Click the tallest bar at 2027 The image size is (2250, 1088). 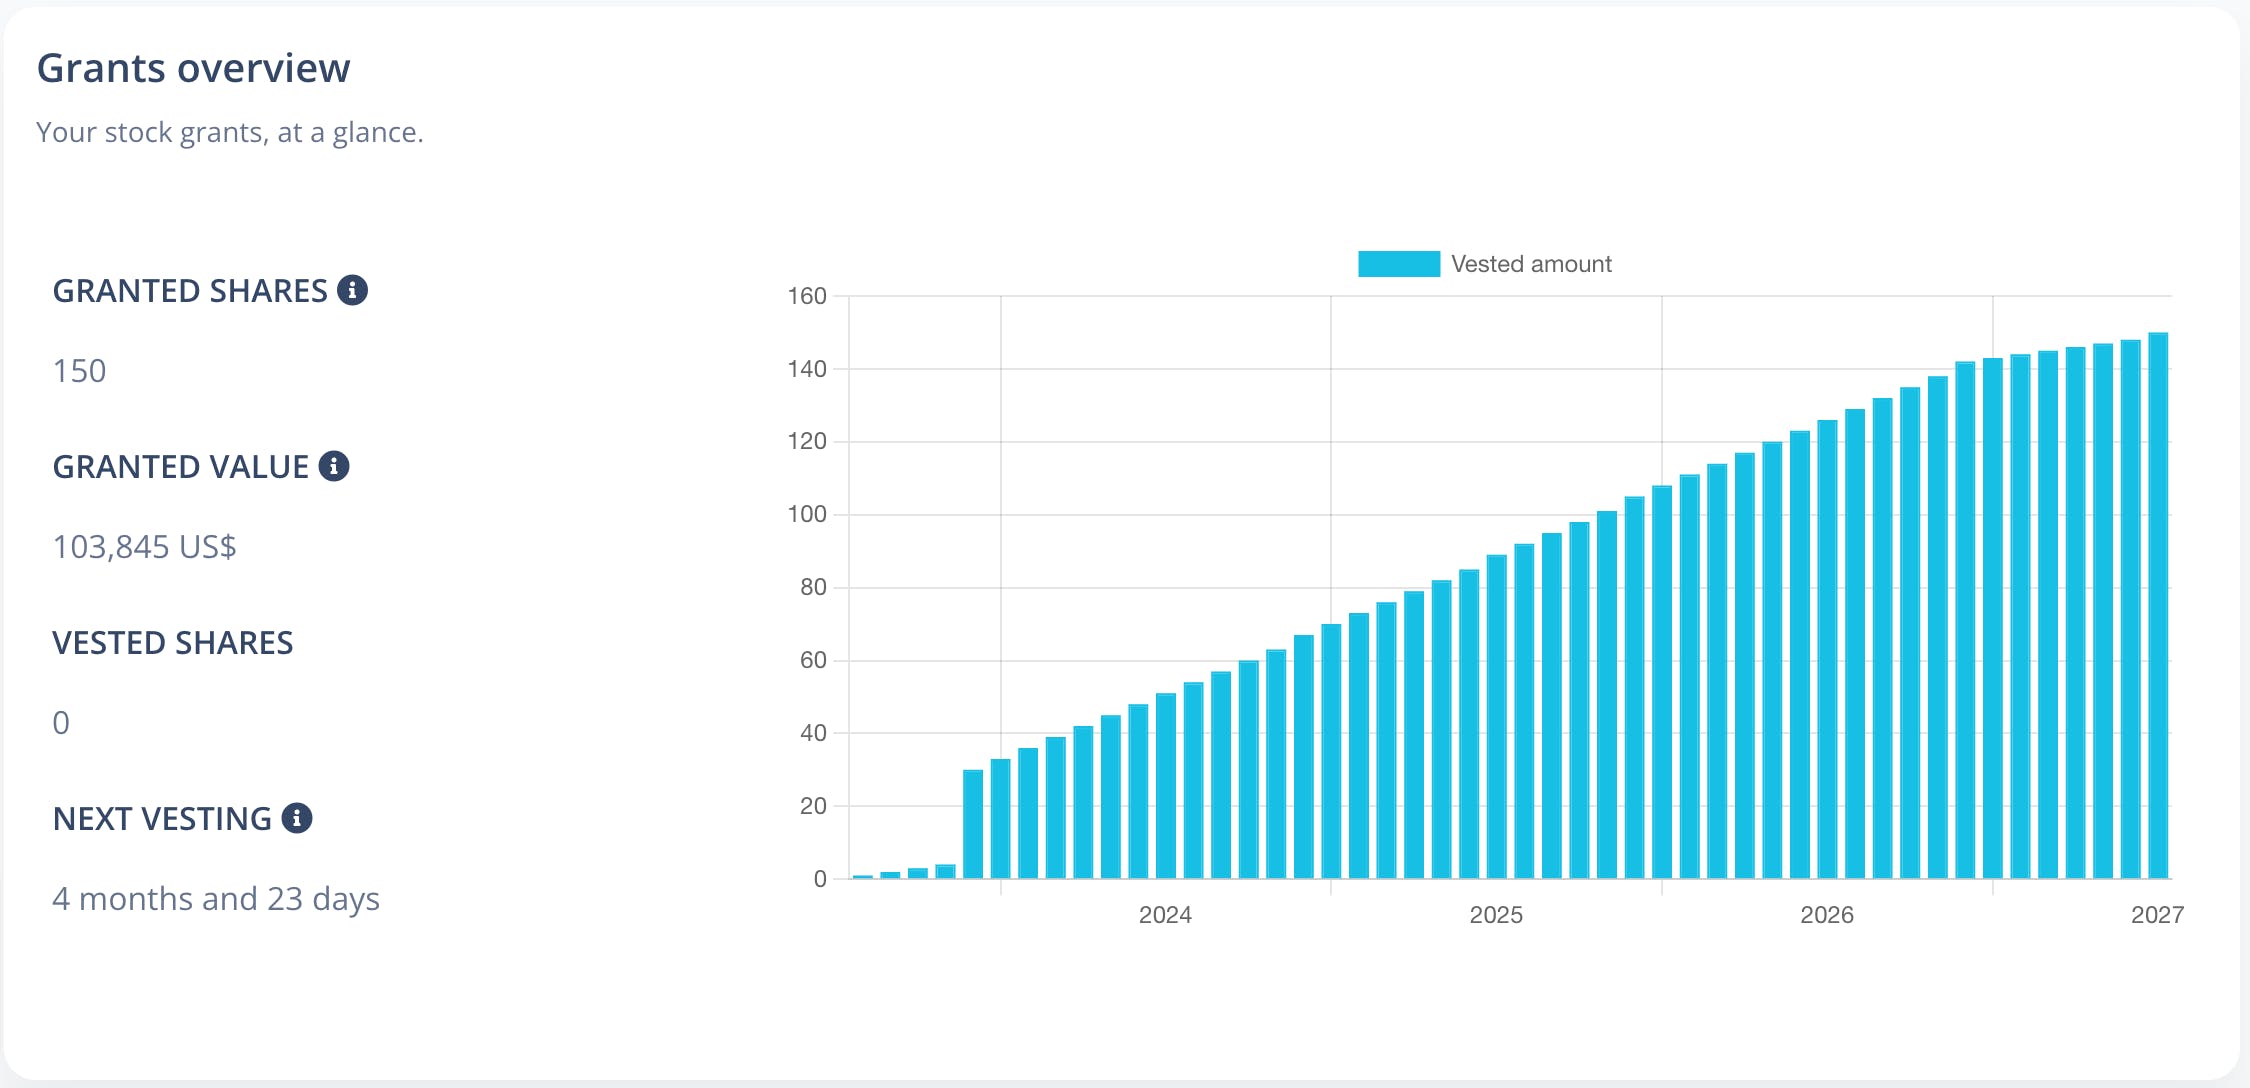(x=2158, y=606)
